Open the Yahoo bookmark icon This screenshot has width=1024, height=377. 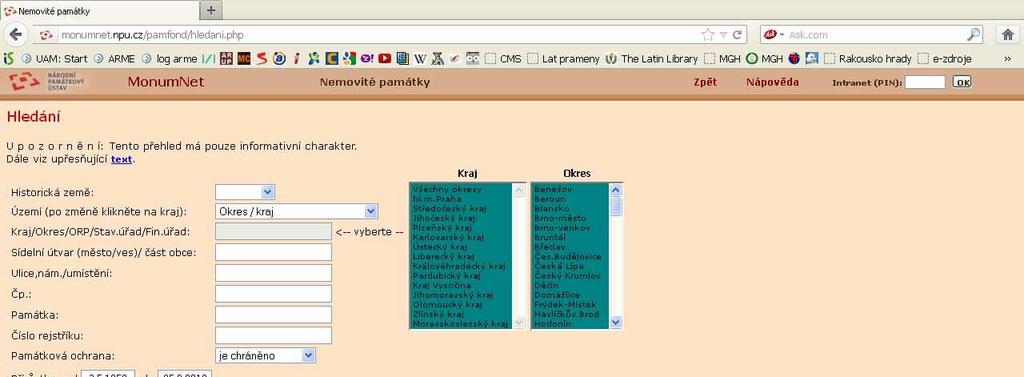367,58
